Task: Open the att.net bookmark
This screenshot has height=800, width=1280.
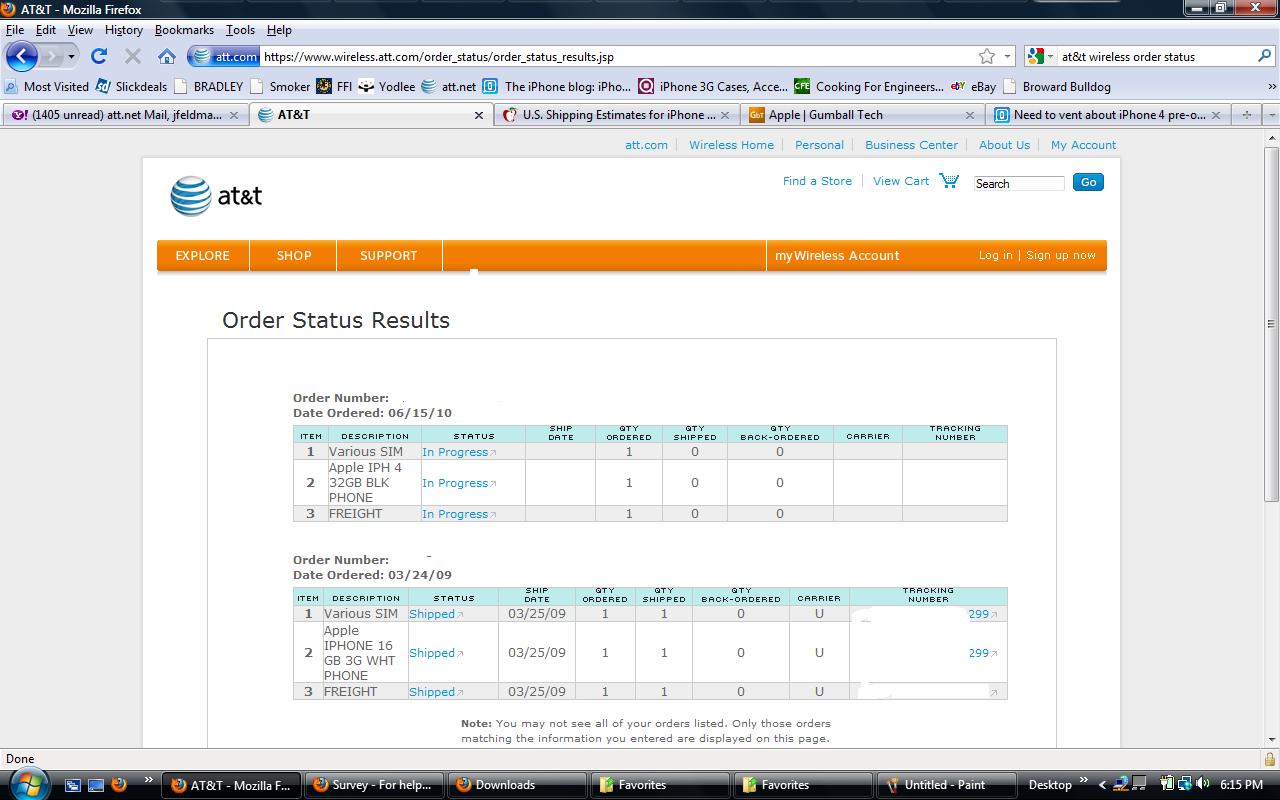Action: pos(448,87)
